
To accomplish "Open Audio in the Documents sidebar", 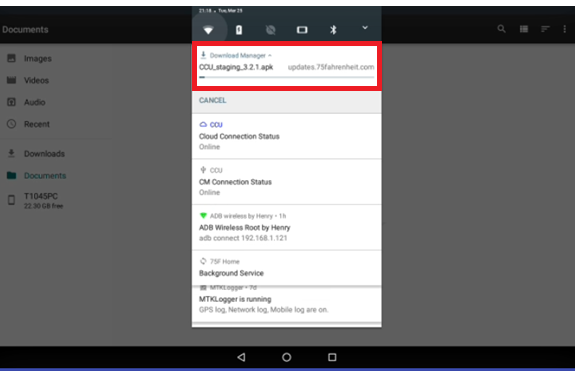I will [55, 102].
